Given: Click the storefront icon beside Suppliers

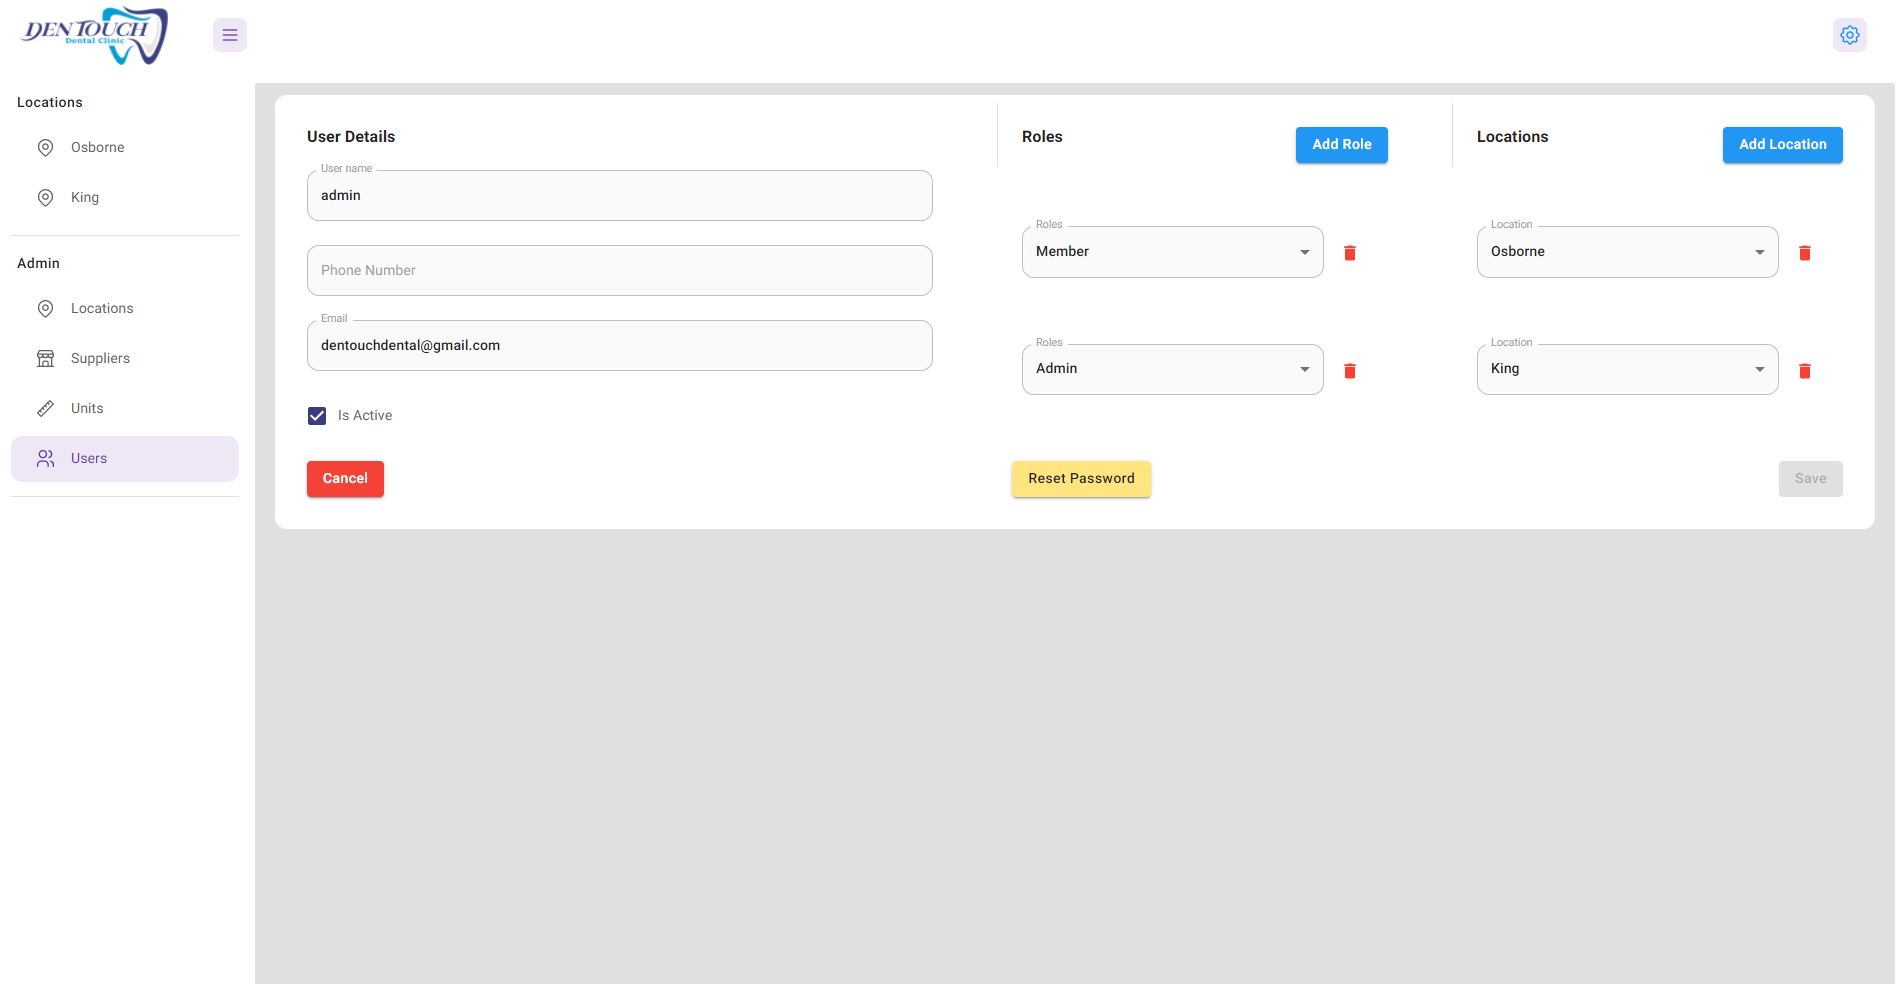Looking at the screenshot, I should pos(45,359).
